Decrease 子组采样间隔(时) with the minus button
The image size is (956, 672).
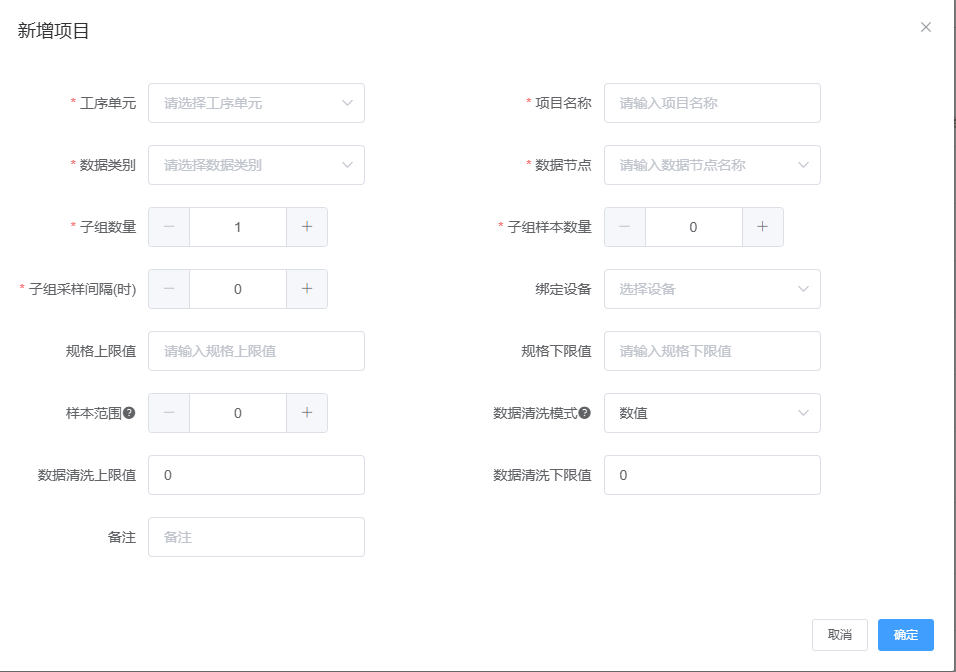[x=169, y=289]
